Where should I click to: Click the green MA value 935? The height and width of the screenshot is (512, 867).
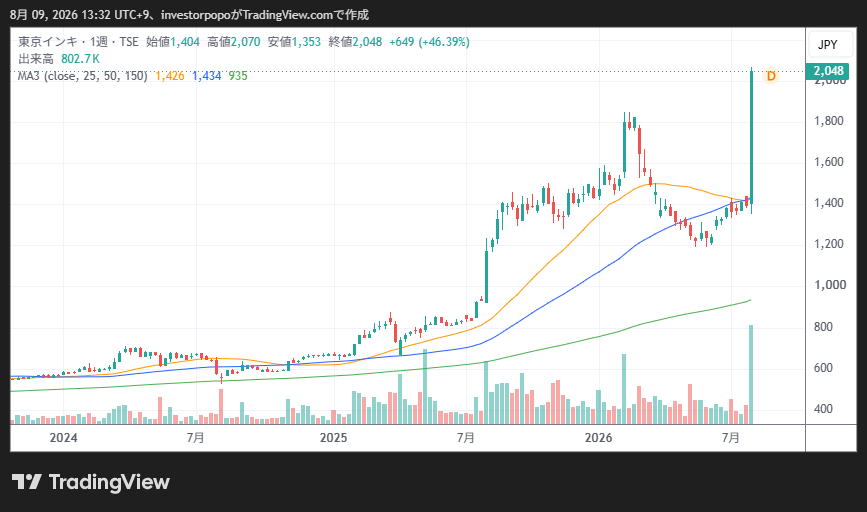point(238,76)
